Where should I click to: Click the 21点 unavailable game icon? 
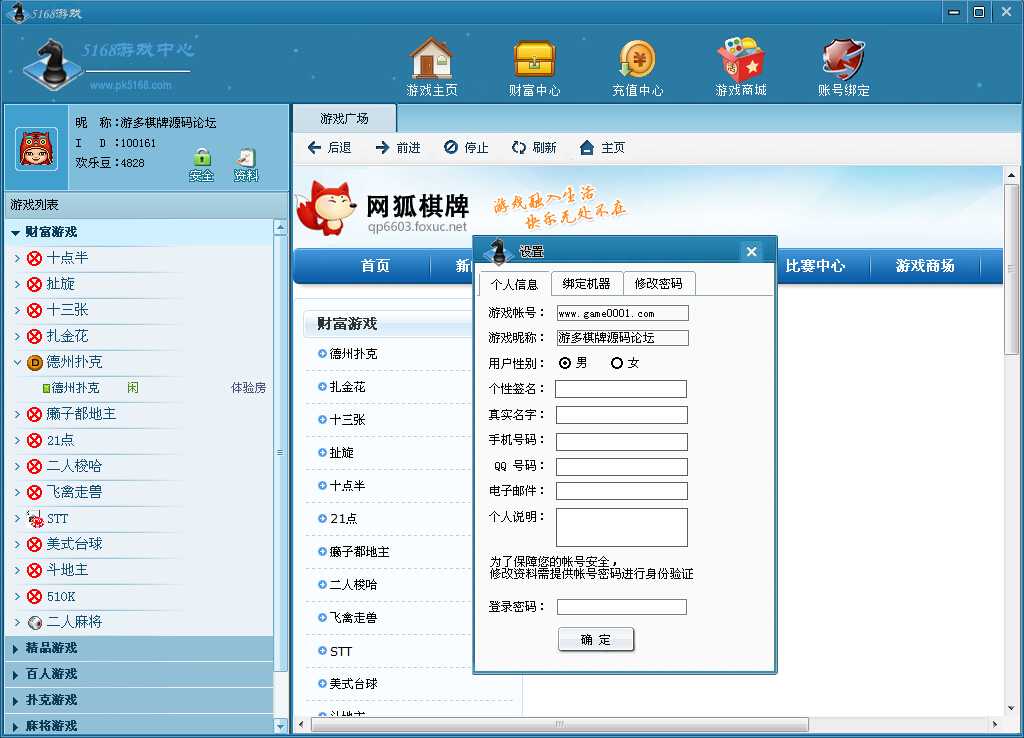[x=35, y=441]
